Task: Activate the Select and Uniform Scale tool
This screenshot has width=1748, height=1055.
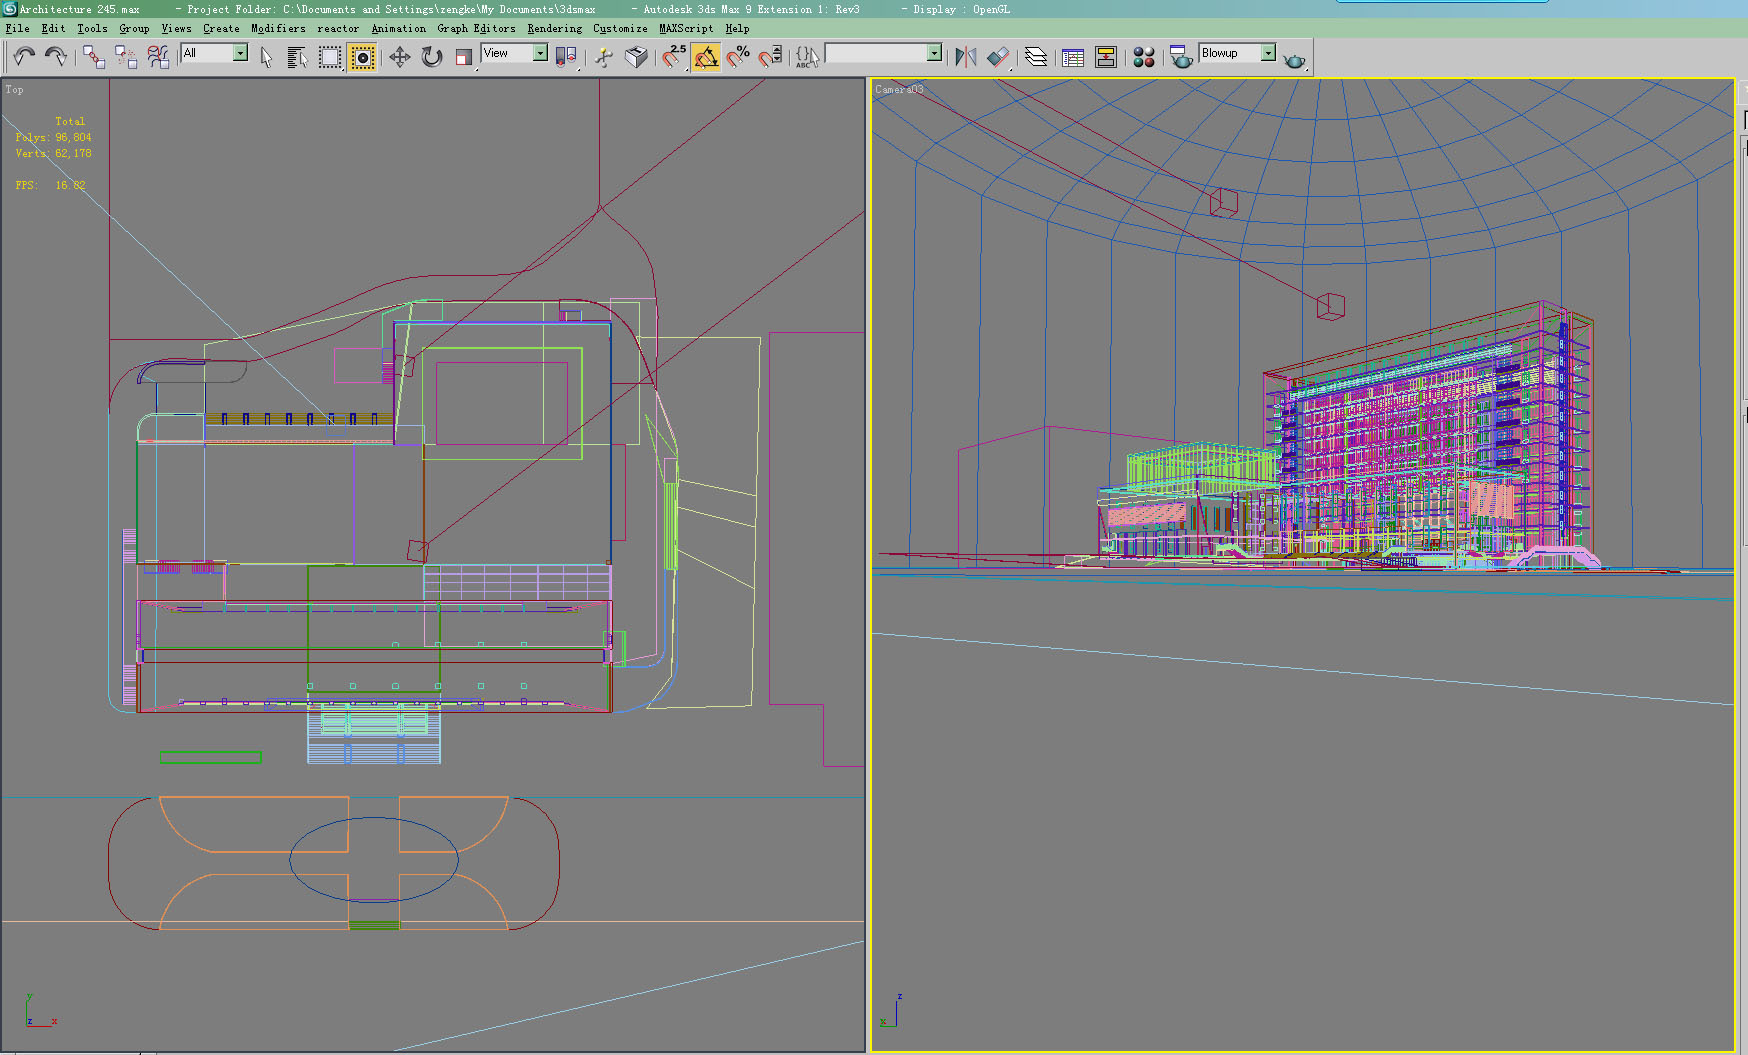Action: coord(463,57)
